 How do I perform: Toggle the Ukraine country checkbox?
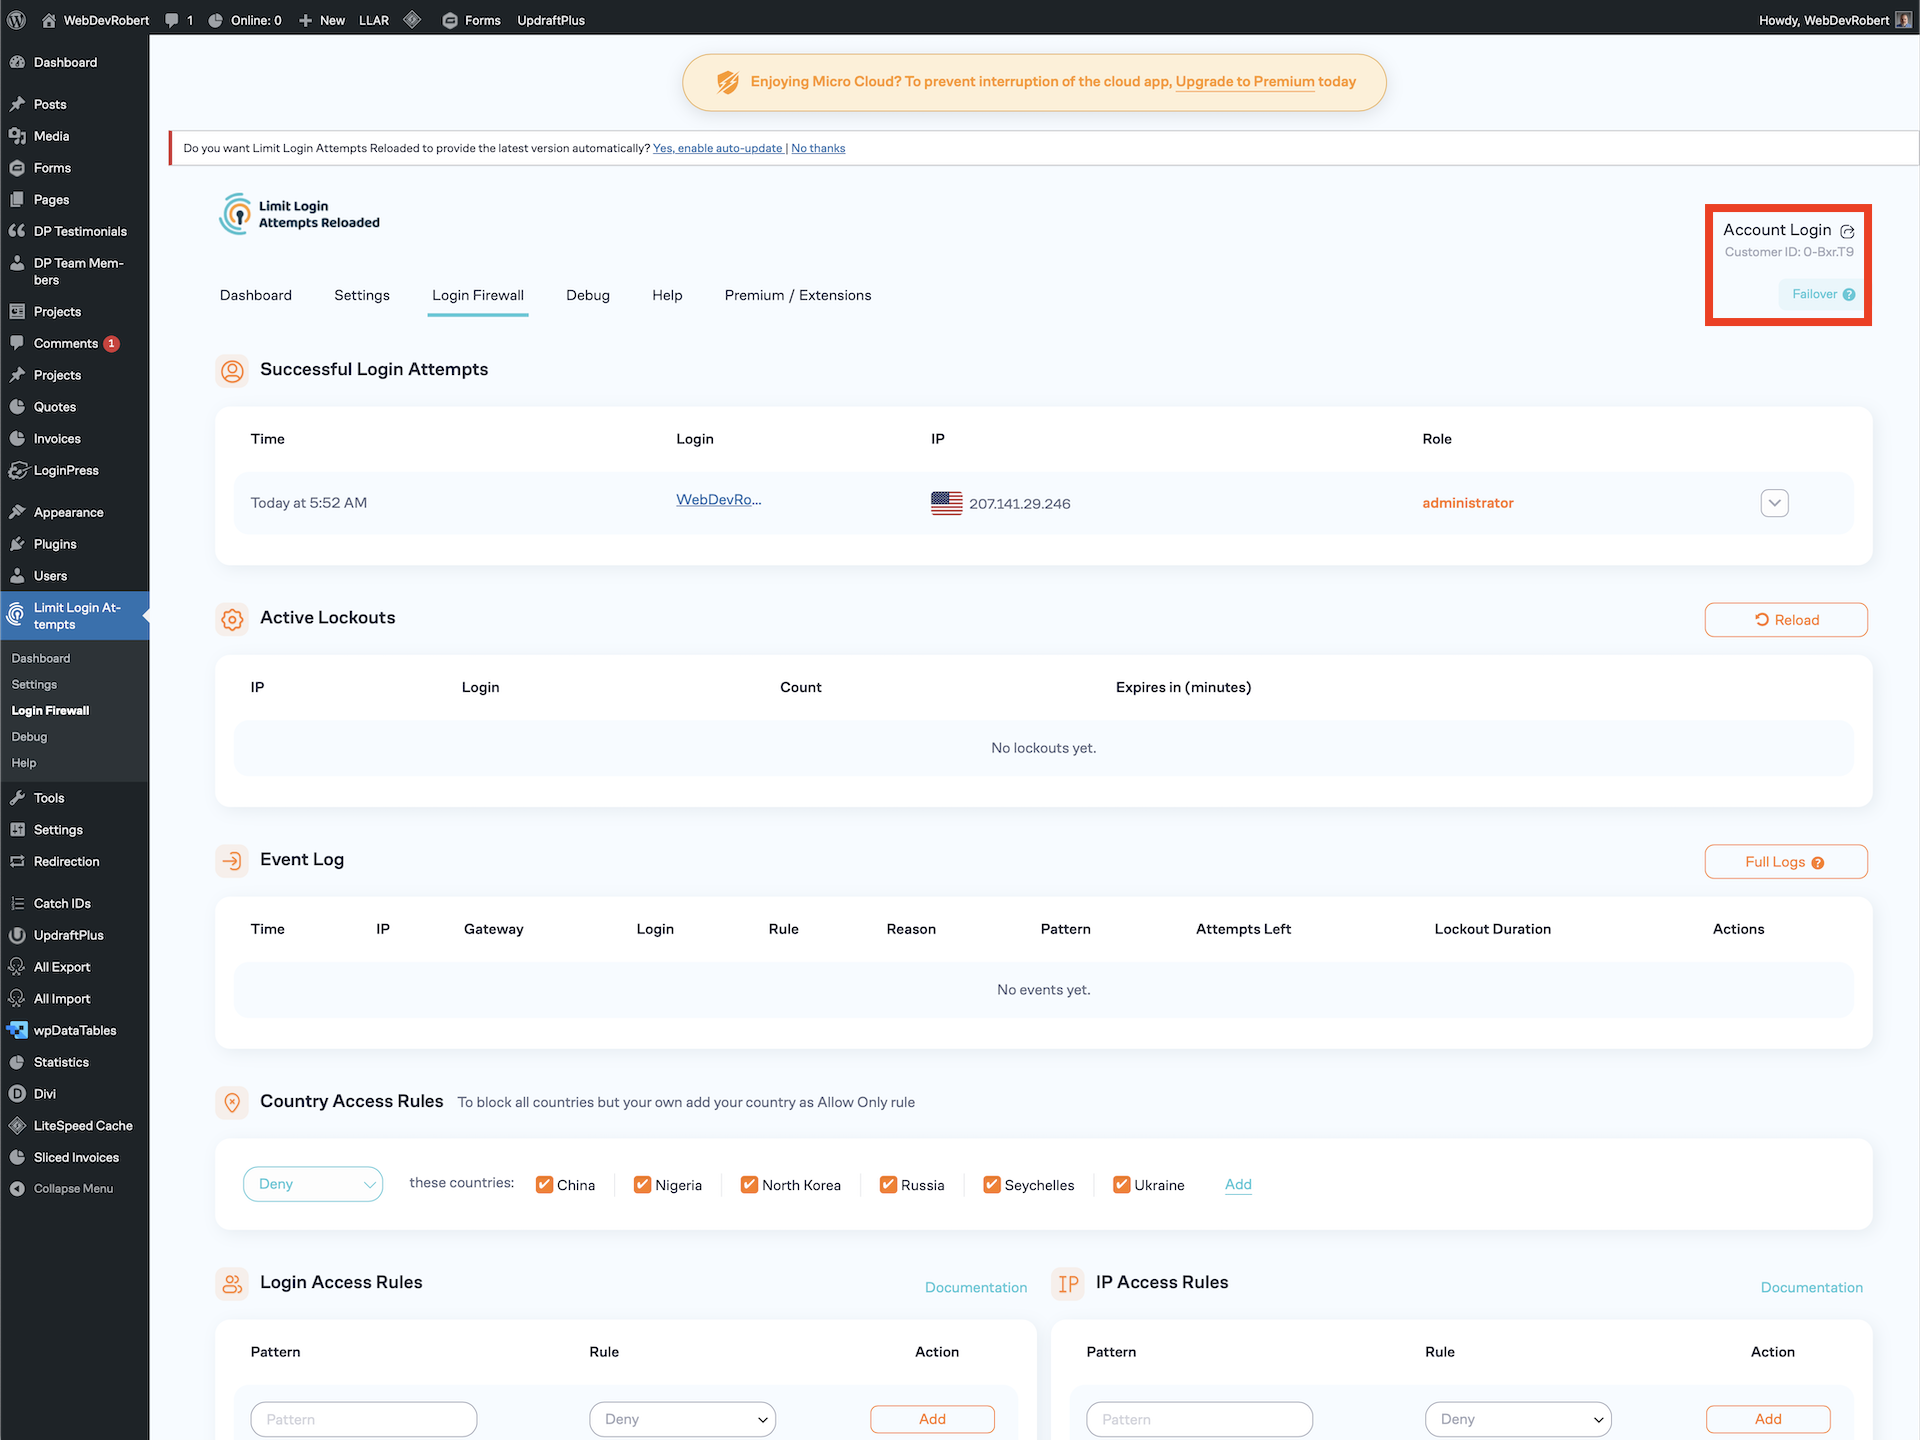coord(1121,1185)
